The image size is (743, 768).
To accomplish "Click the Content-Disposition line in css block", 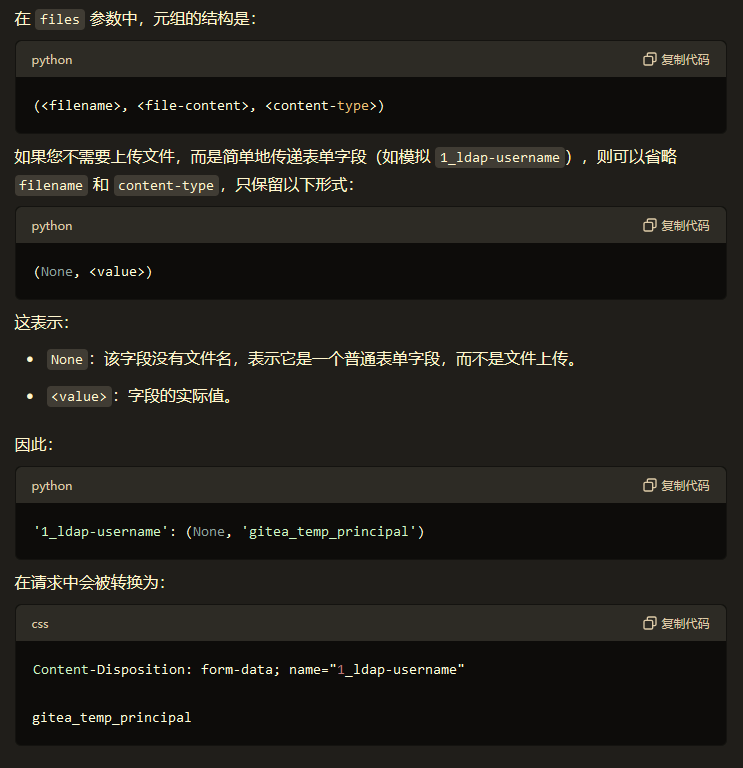I will tap(248, 669).
